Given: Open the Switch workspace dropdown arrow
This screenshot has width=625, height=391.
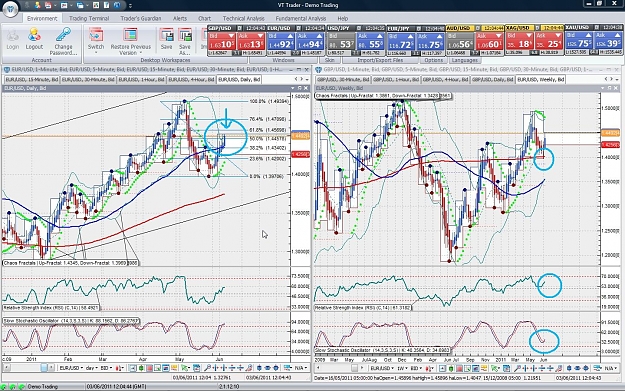Looking at the screenshot, I should 96,53.
